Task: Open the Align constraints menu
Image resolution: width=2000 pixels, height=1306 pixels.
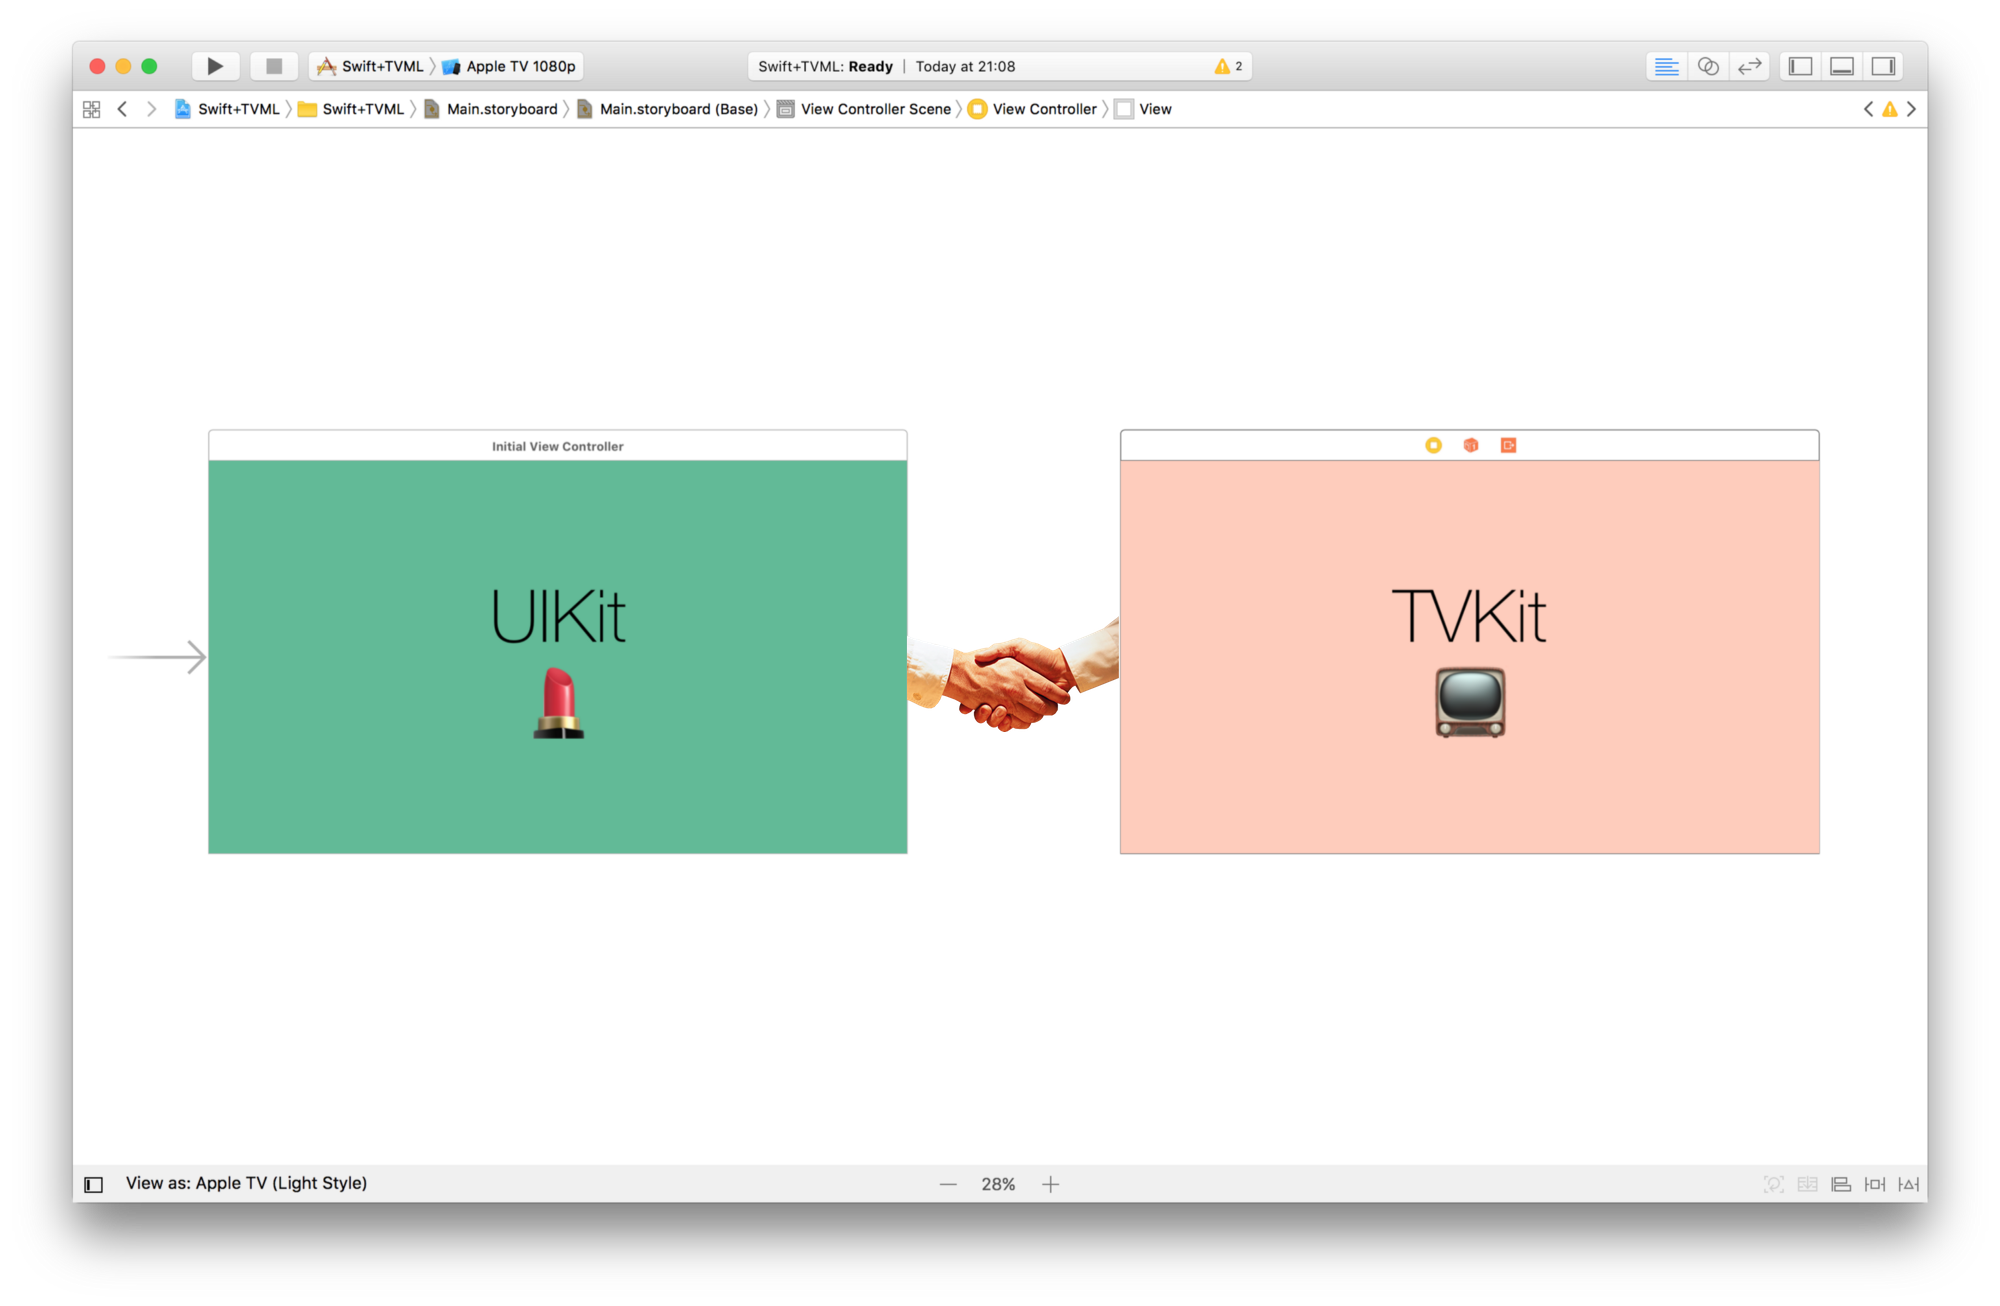Action: pyautogui.click(x=1841, y=1184)
